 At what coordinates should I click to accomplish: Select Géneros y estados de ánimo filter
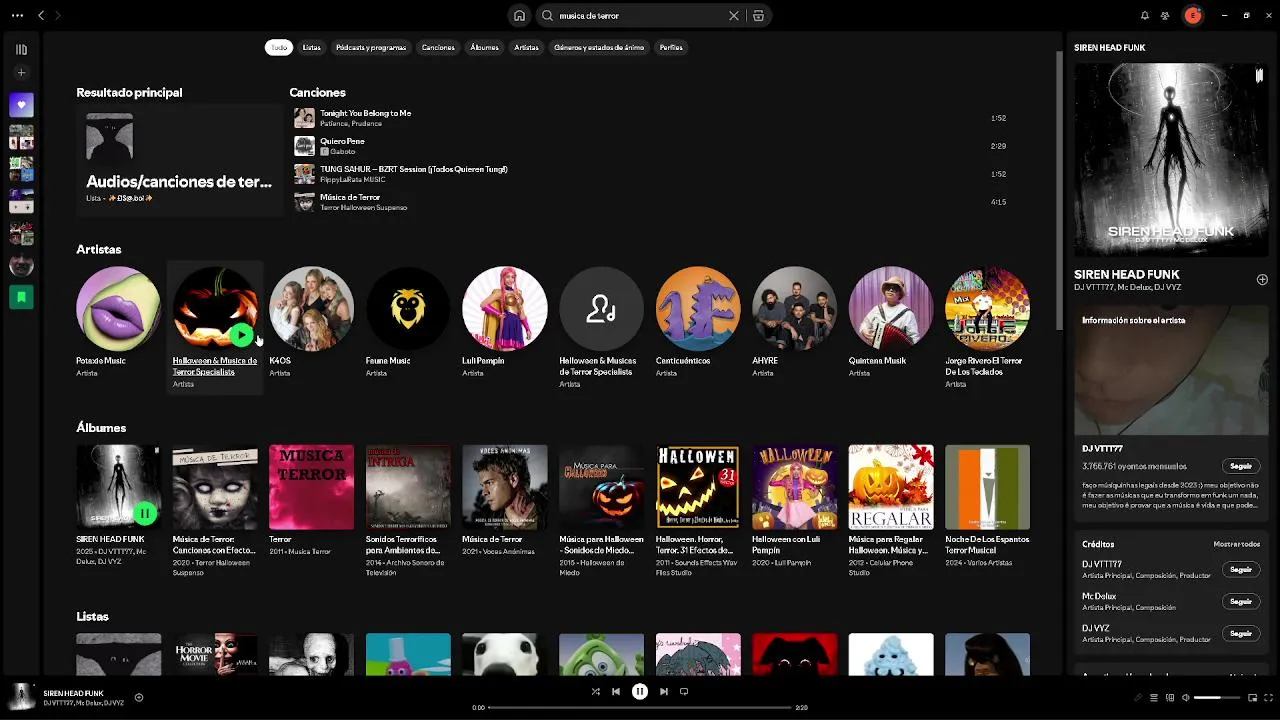[x=599, y=47]
